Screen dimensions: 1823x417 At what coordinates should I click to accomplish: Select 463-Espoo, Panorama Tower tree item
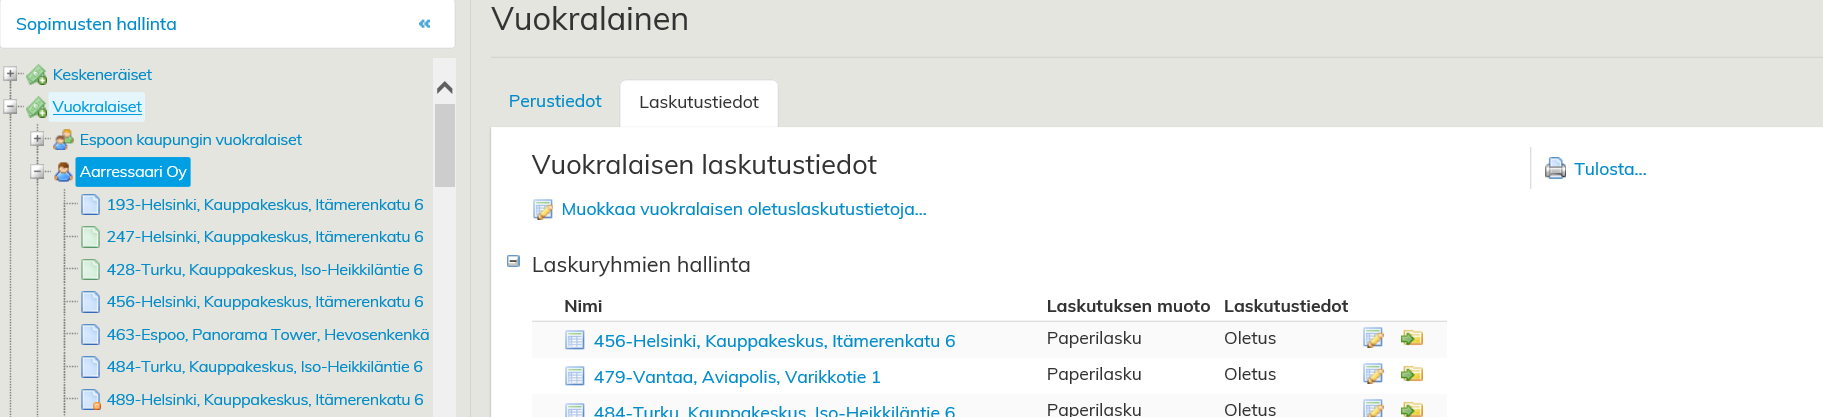point(267,334)
